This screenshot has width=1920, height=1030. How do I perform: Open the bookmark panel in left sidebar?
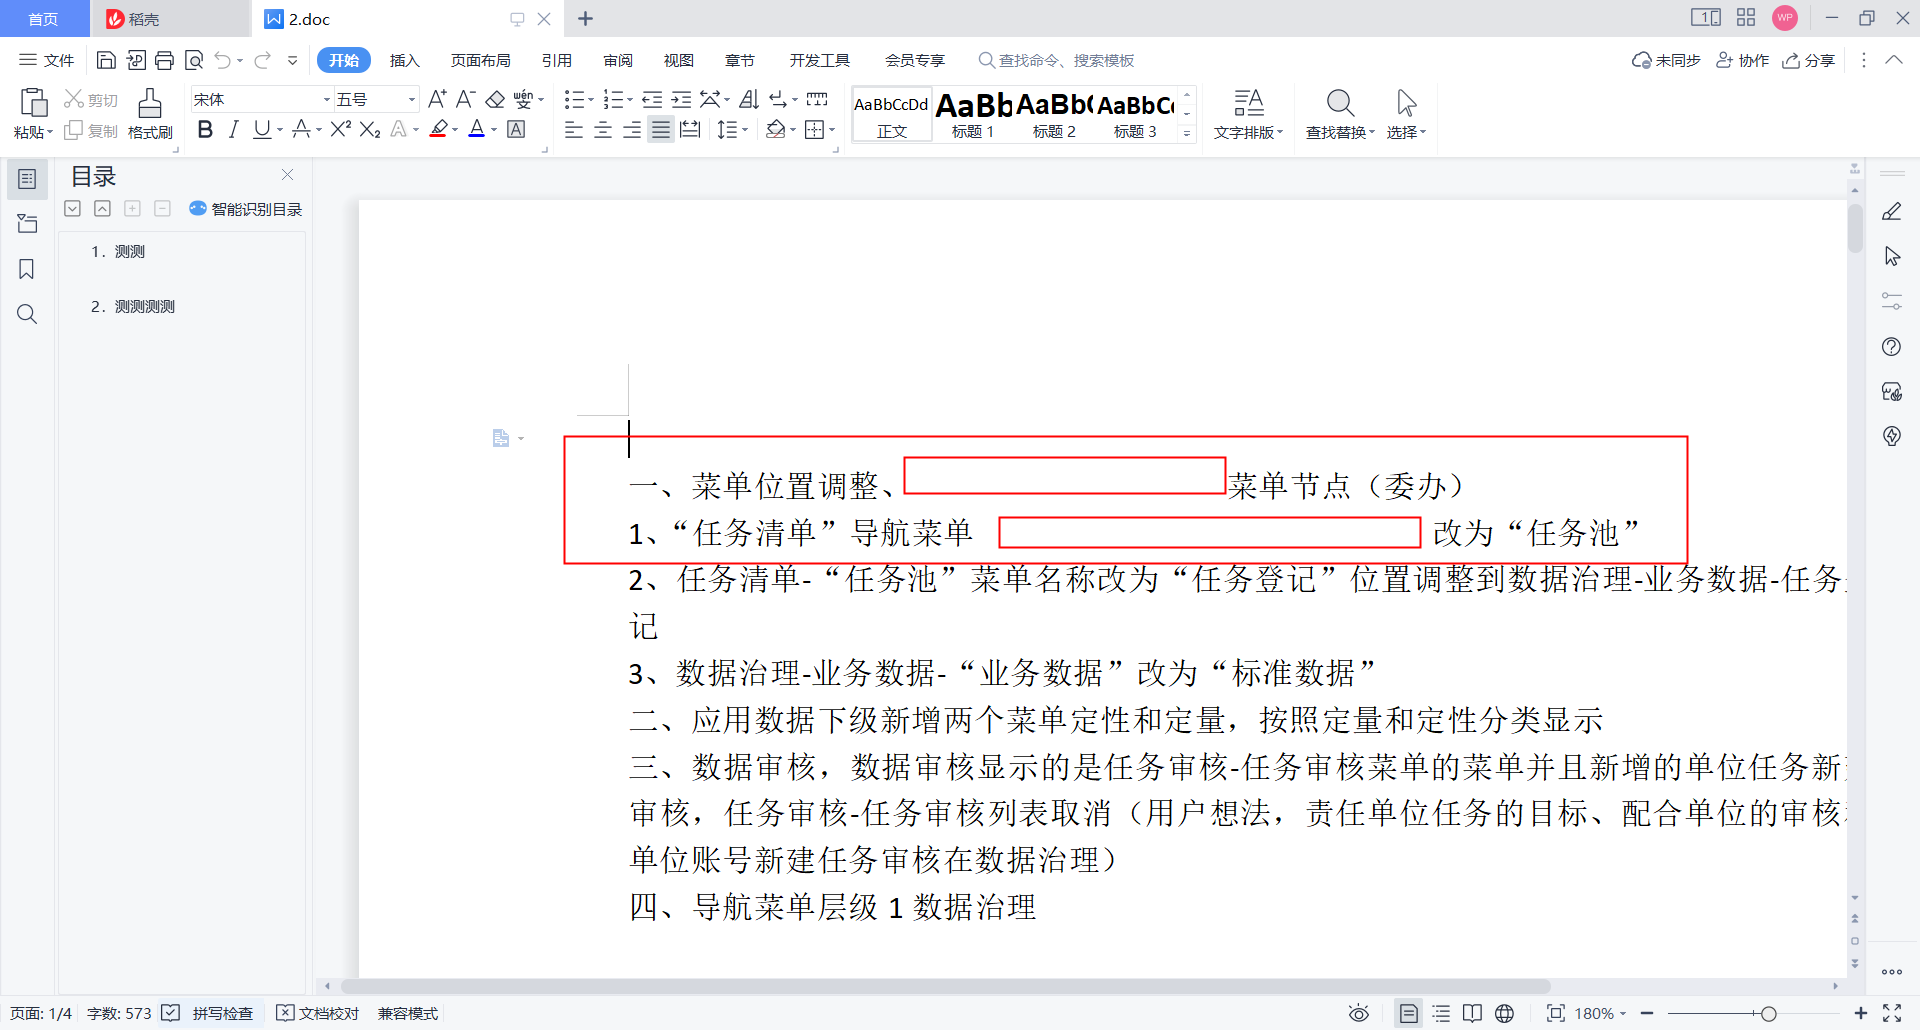point(27,269)
